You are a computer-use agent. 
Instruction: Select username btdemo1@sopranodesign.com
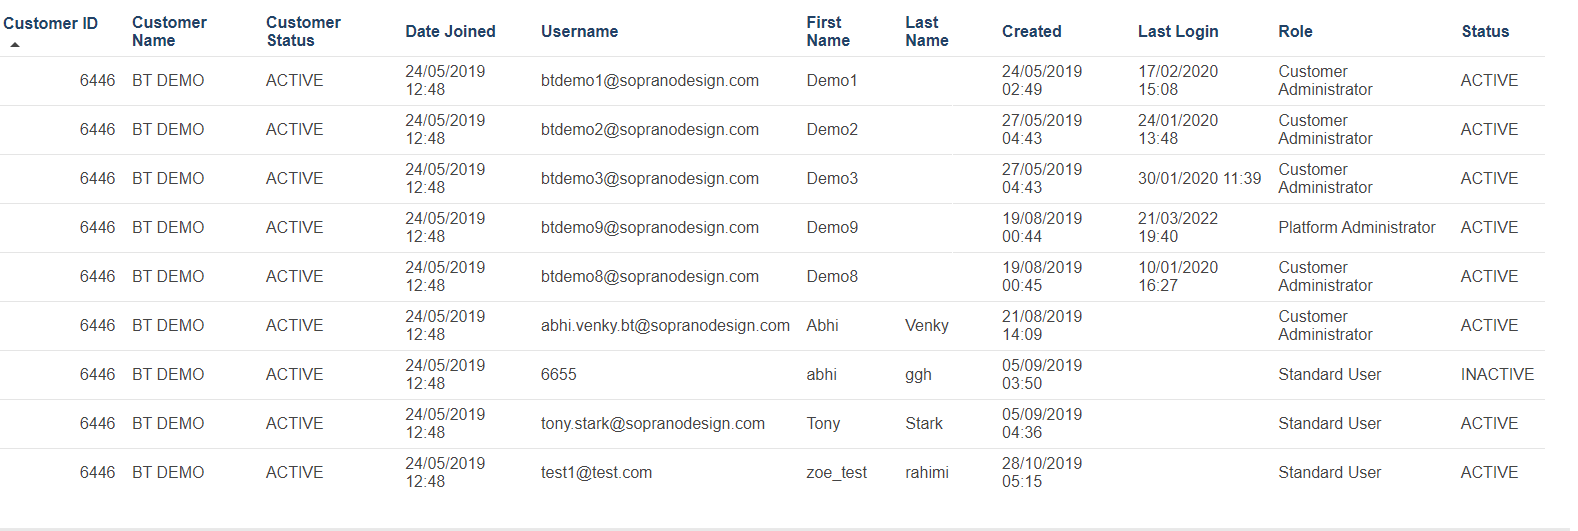(649, 80)
